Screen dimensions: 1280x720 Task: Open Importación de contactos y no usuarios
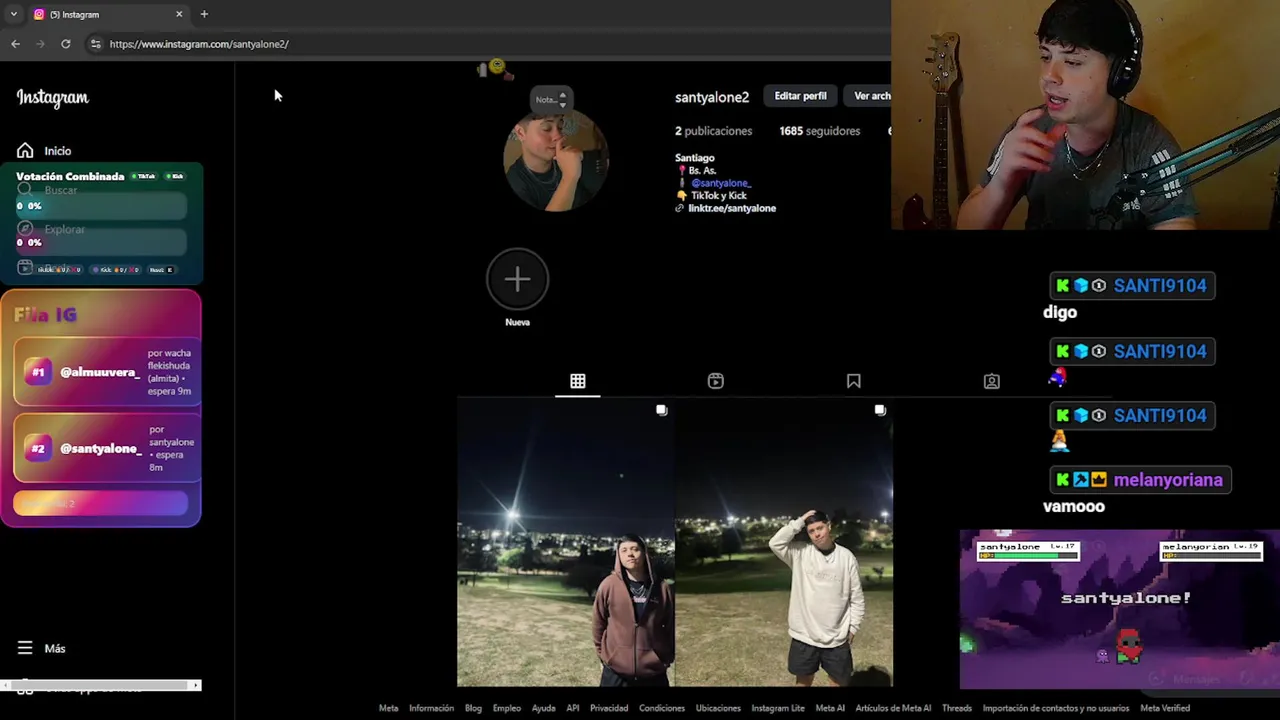point(1056,708)
